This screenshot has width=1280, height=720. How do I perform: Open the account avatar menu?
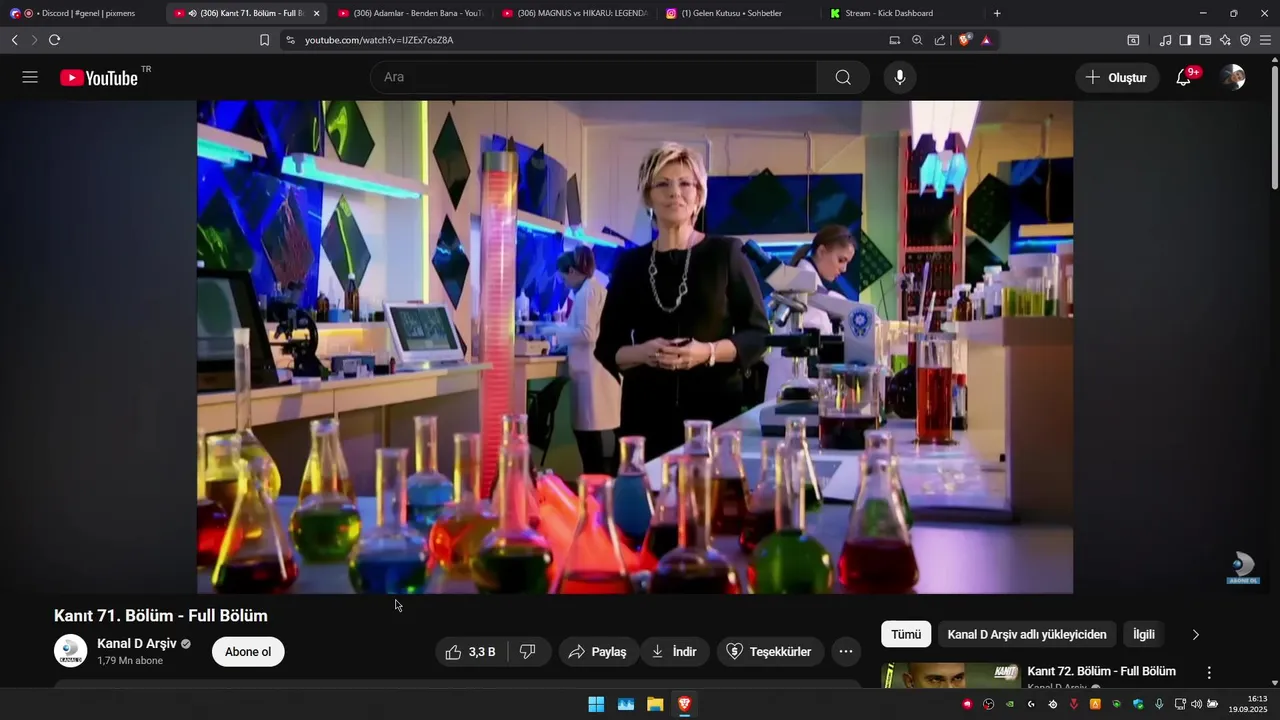1233,77
